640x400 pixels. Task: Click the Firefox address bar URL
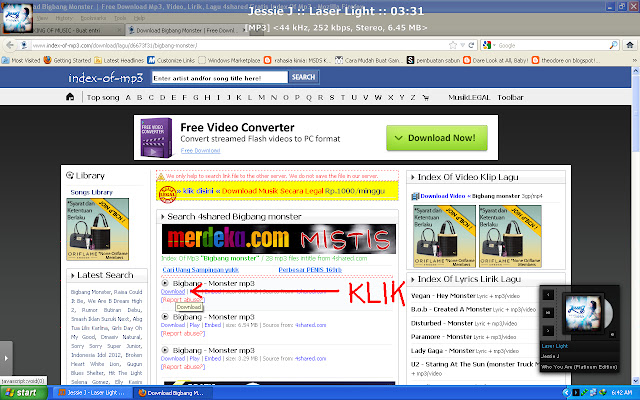point(115,46)
